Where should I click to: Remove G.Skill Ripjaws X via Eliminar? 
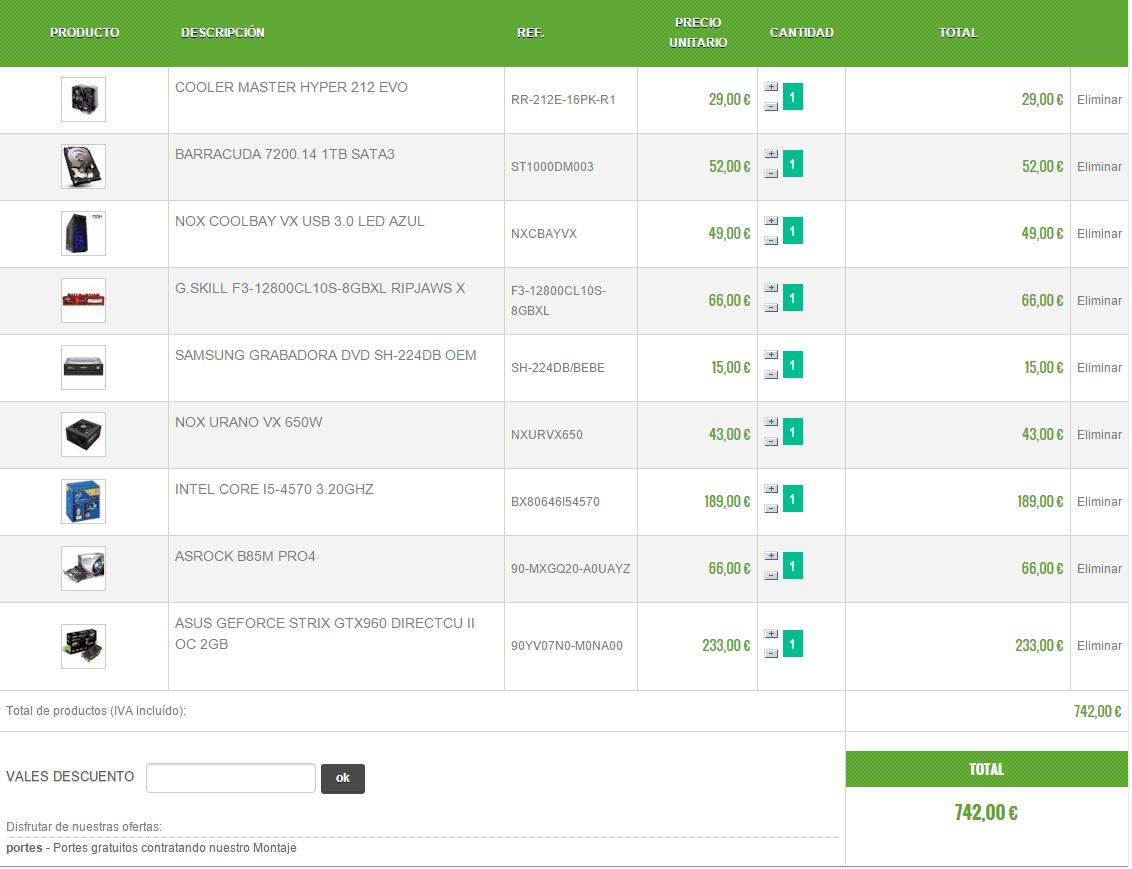coord(1099,301)
